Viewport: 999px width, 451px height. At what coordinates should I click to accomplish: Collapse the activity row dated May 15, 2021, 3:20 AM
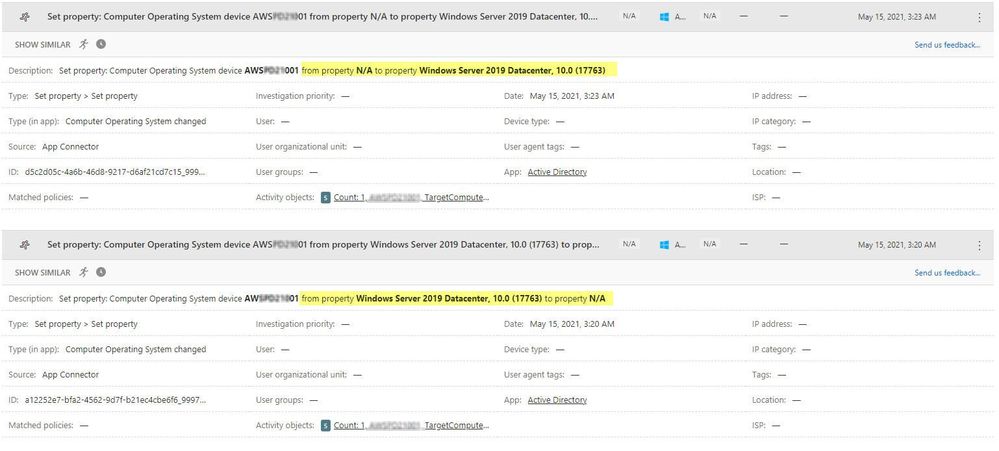[499, 245]
